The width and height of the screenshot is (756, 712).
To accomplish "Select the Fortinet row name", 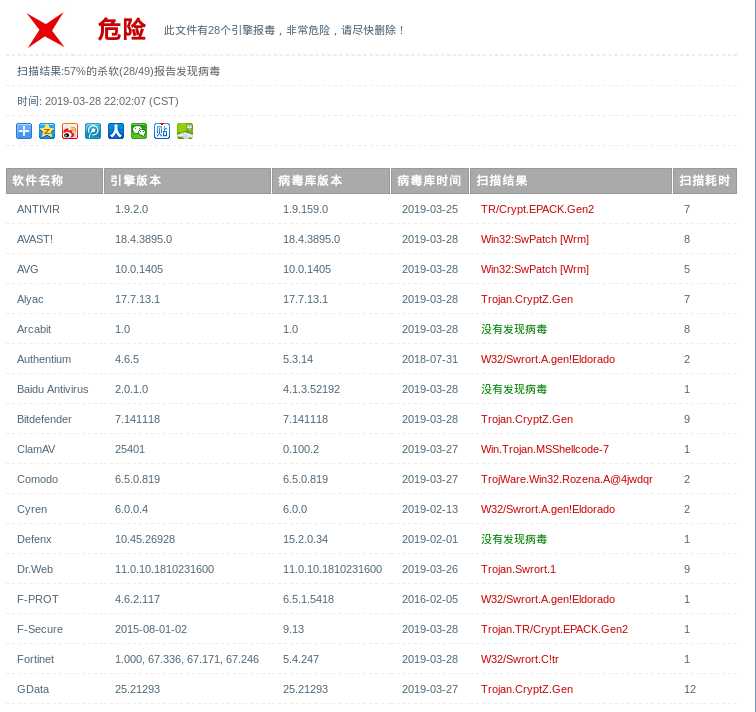I will coord(36,659).
